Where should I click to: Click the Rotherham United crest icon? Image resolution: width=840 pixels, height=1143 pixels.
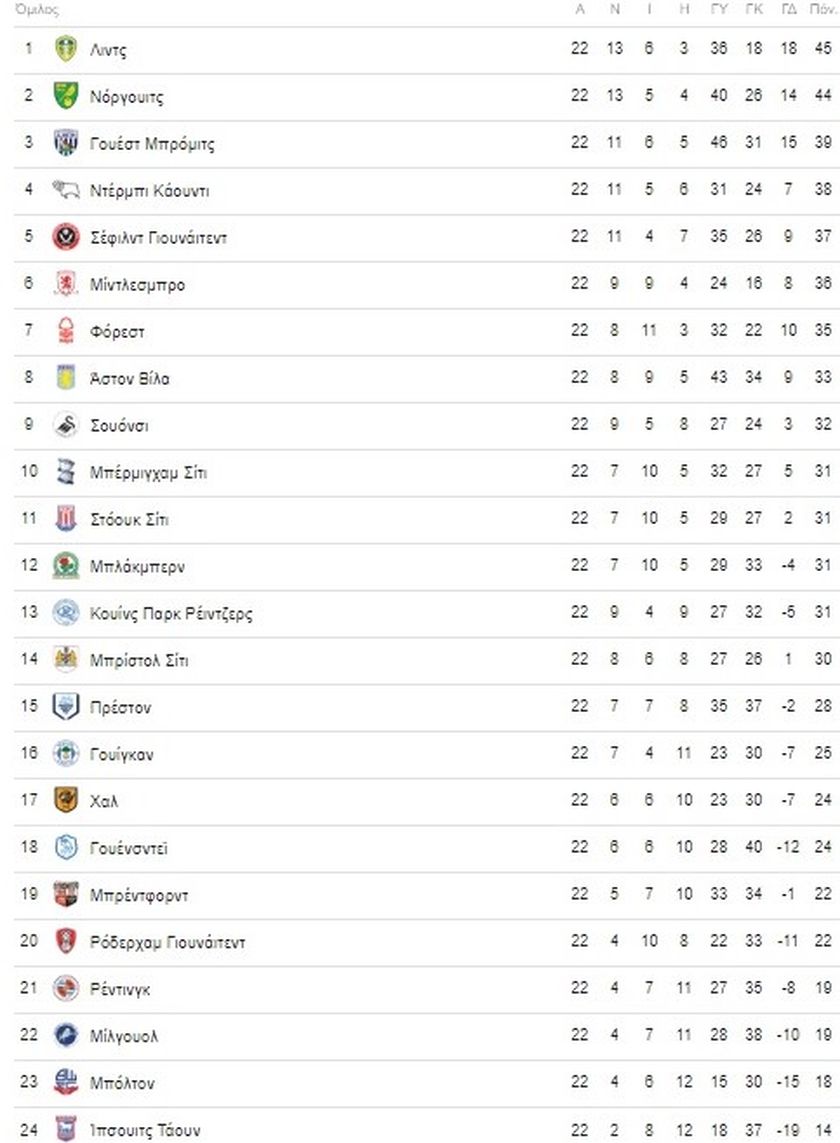coord(66,941)
